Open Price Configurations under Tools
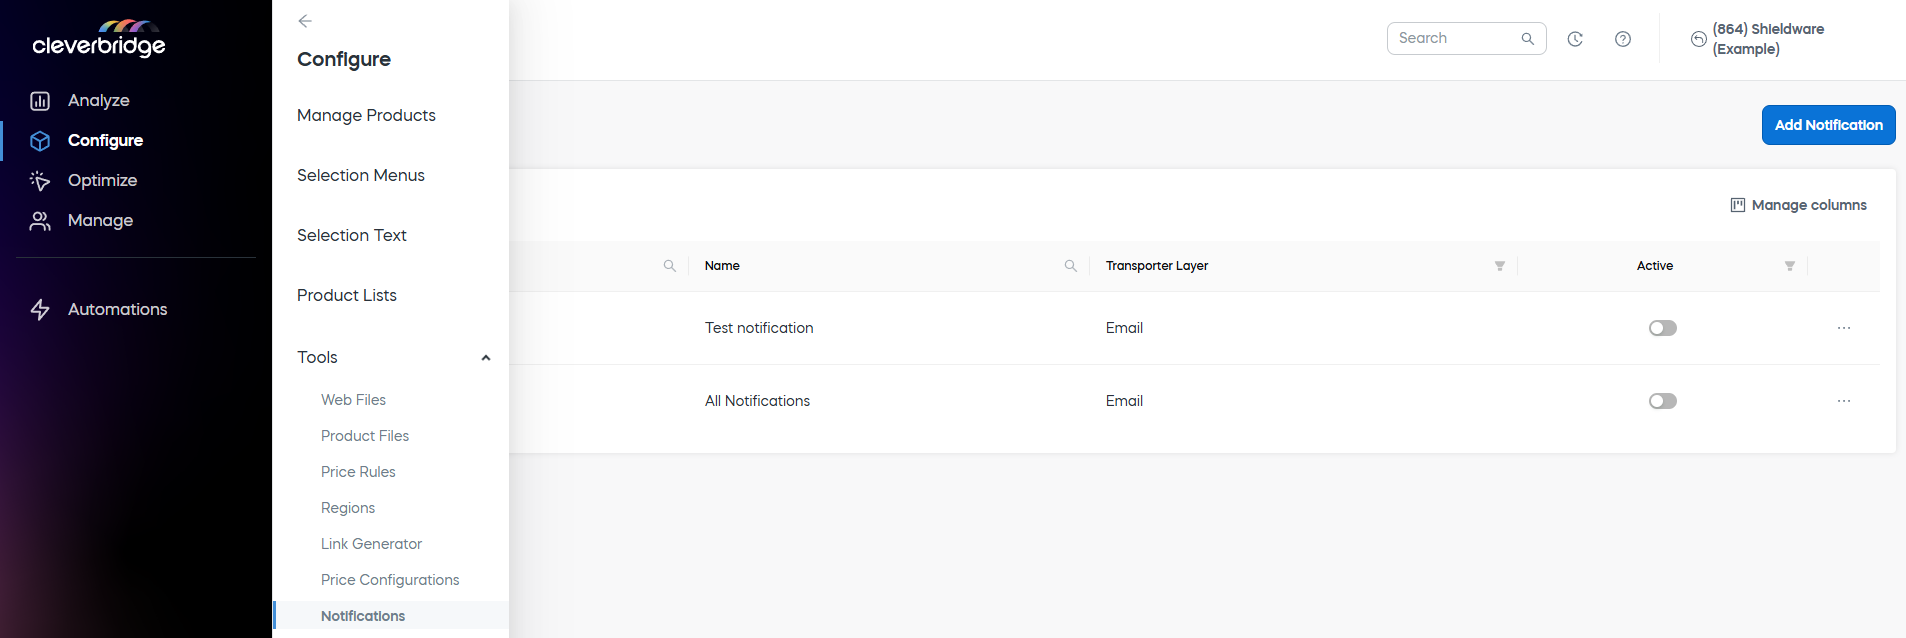1906x638 pixels. pos(390,580)
